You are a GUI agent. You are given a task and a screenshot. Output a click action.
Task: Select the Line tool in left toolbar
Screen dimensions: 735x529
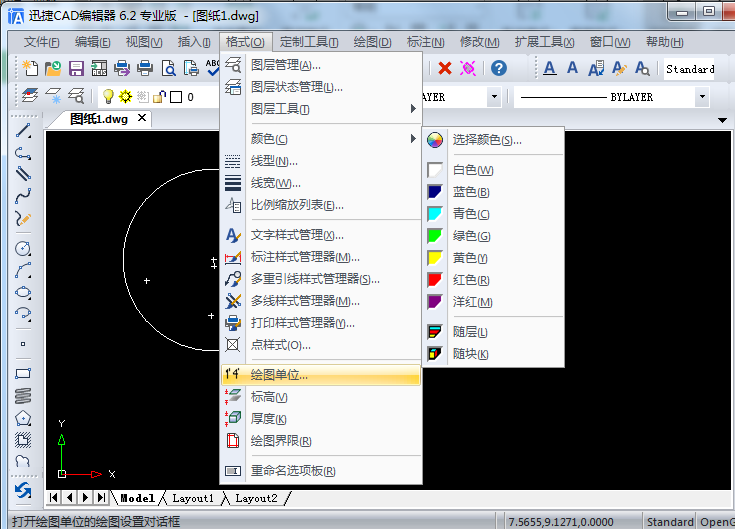(23, 131)
